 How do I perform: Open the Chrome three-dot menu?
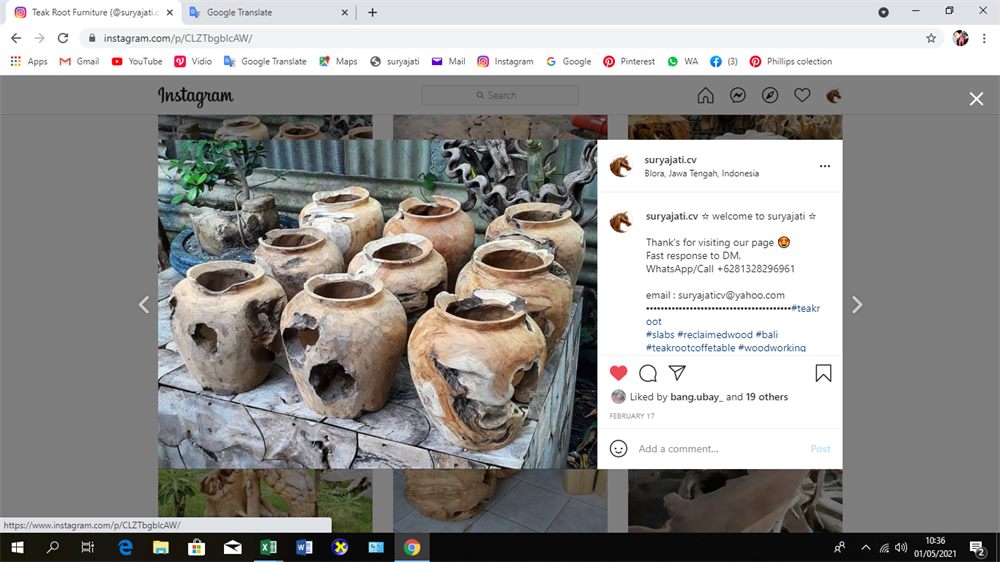(985, 38)
